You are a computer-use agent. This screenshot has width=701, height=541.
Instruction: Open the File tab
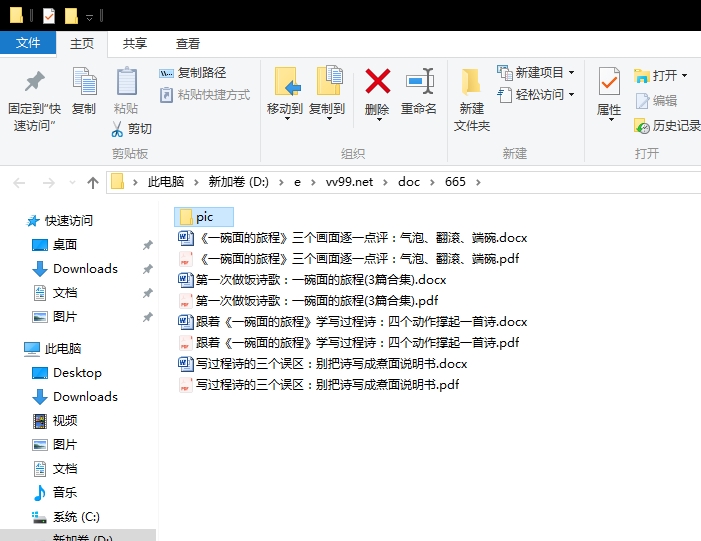[x=28, y=43]
